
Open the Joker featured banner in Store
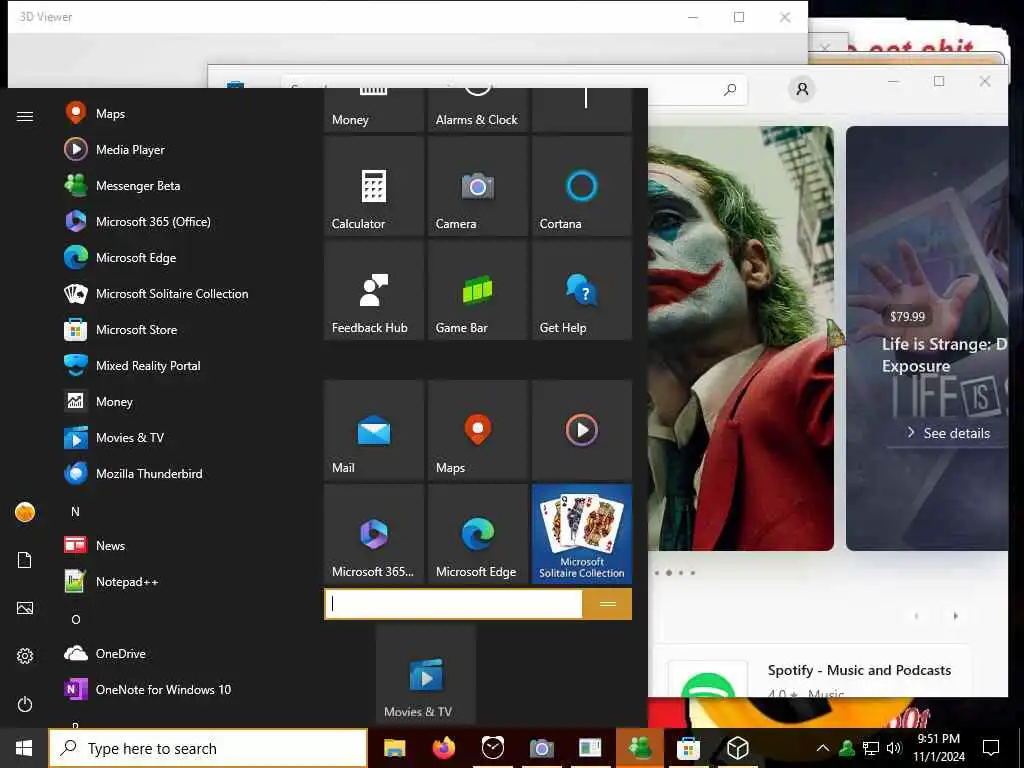point(741,338)
